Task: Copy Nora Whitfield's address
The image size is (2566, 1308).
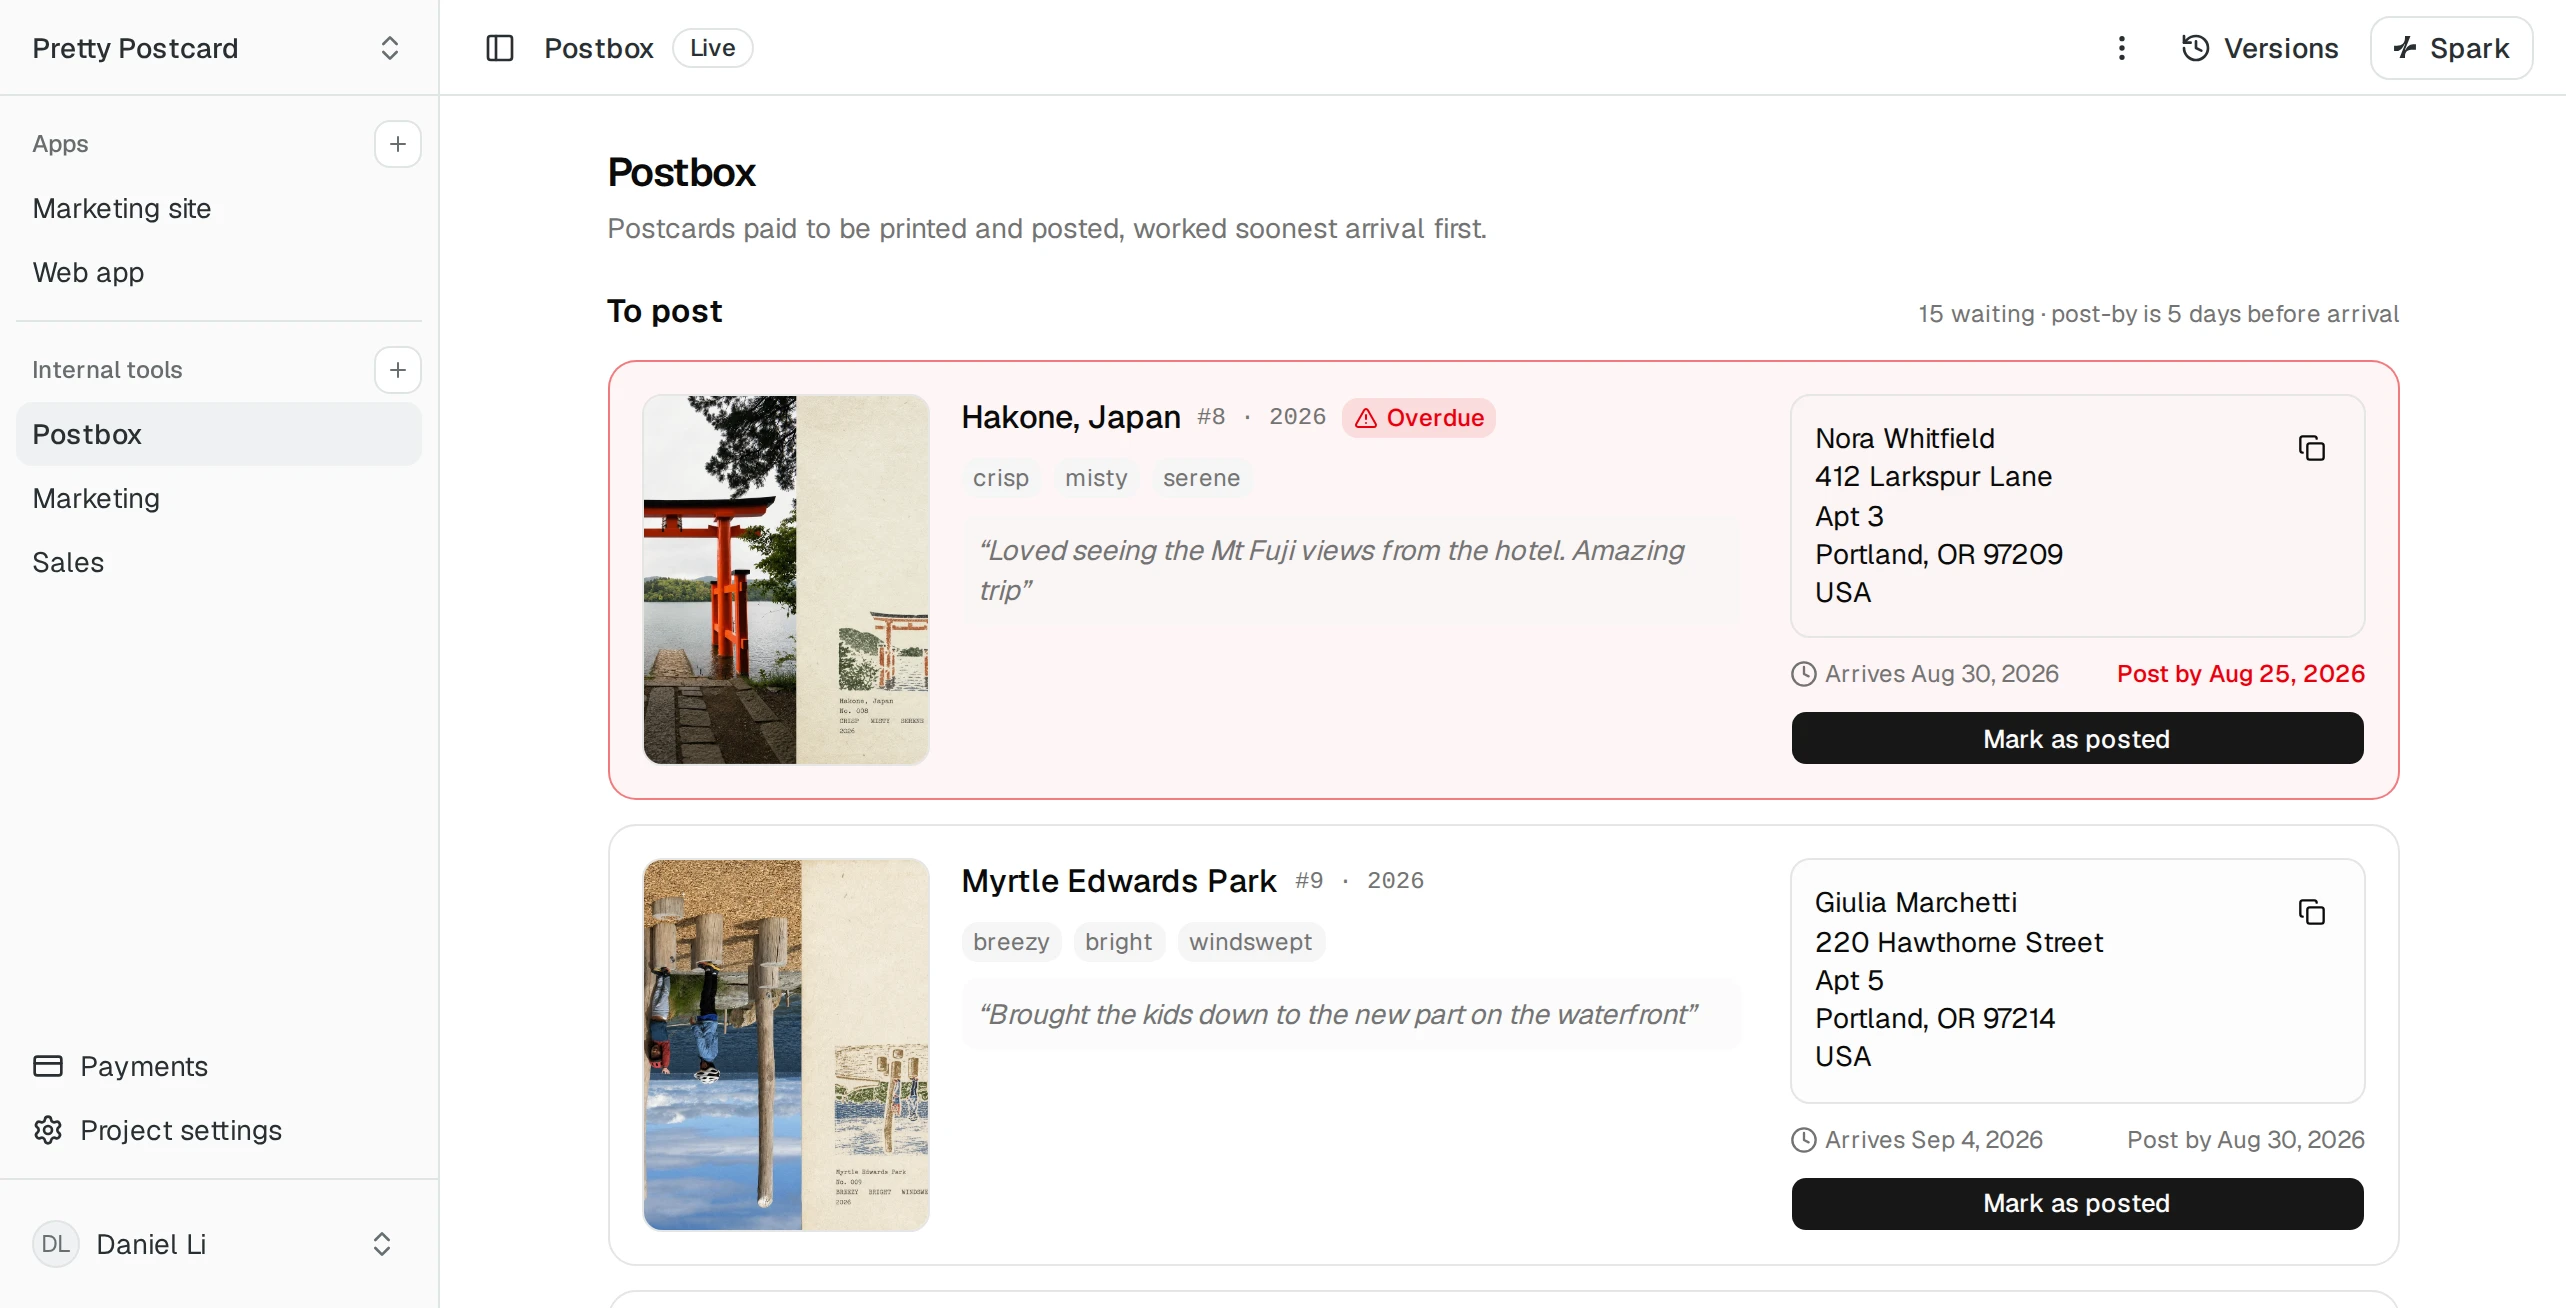Action: pyautogui.click(x=2311, y=448)
